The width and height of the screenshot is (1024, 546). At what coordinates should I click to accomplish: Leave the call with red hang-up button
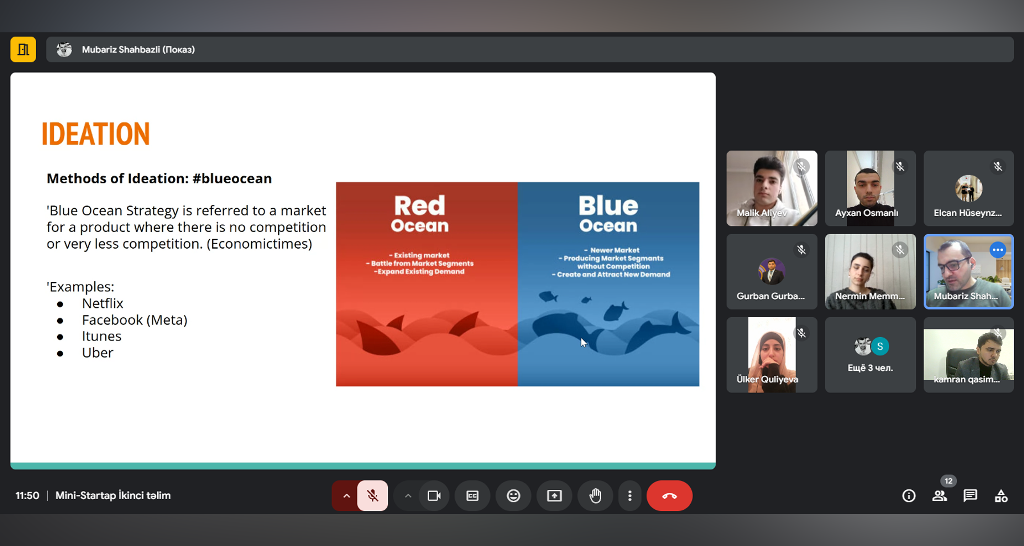tap(669, 496)
